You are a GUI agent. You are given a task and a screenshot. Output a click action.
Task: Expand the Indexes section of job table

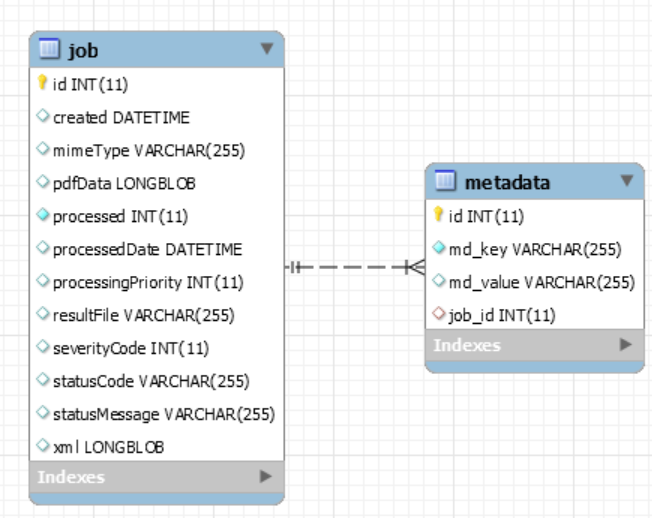(x=265, y=477)
